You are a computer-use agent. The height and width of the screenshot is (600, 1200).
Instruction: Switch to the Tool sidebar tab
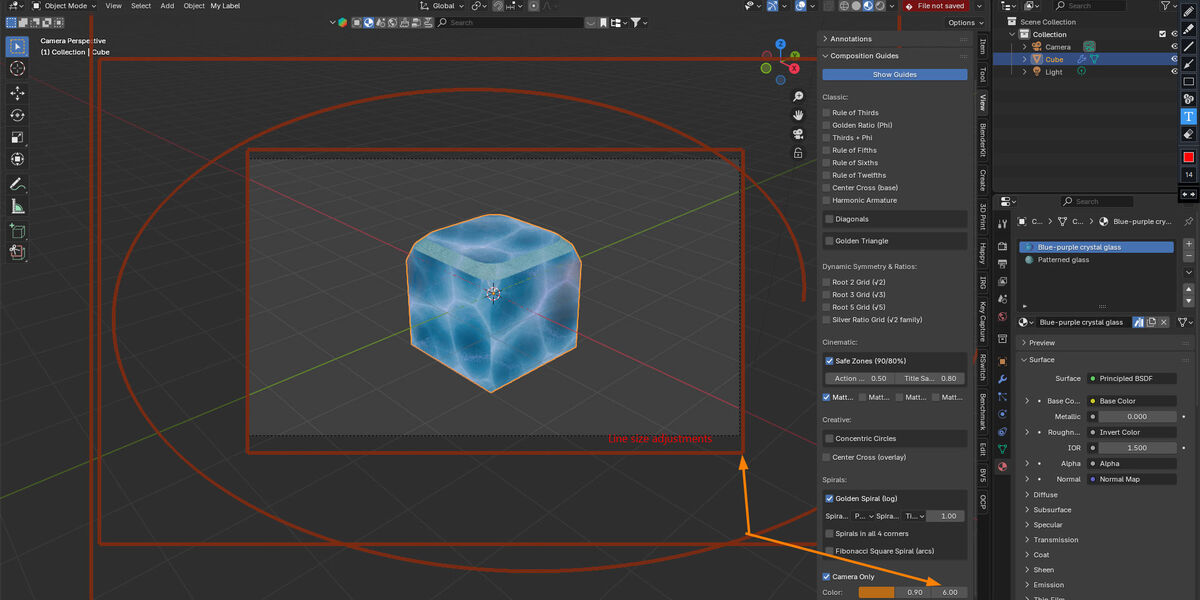[982, 75]
